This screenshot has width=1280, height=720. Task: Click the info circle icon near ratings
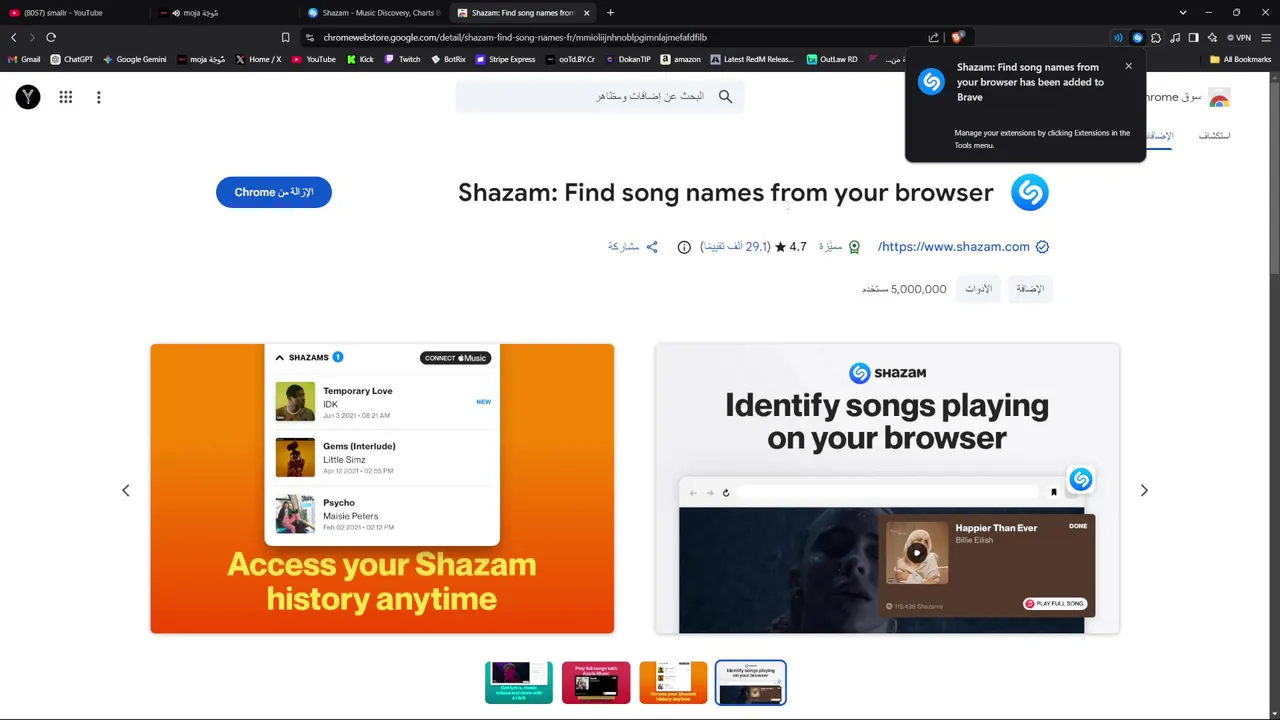click(x=684, y=247)
